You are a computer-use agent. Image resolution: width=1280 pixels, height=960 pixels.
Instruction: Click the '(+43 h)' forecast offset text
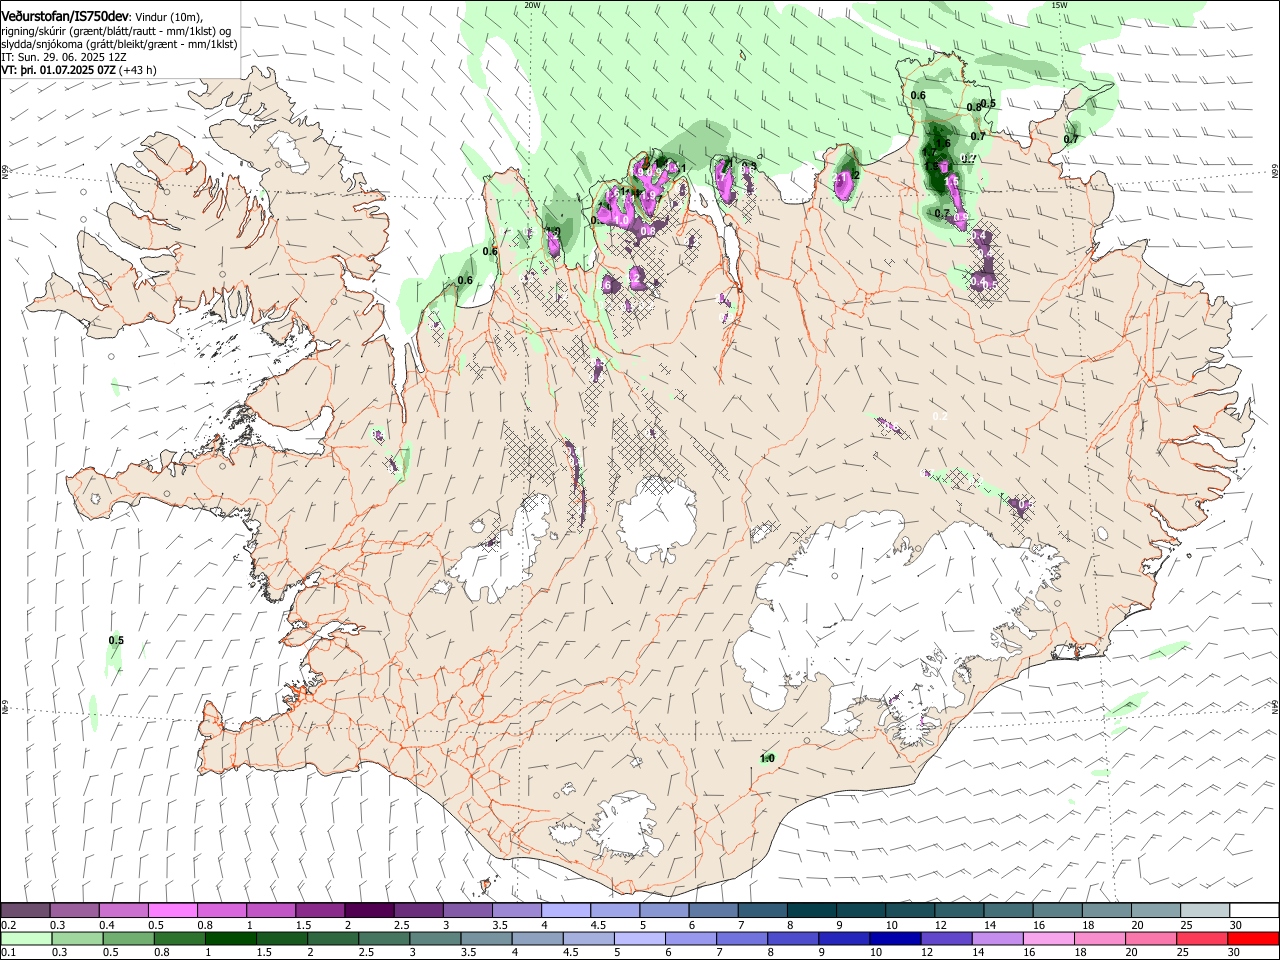137,70
